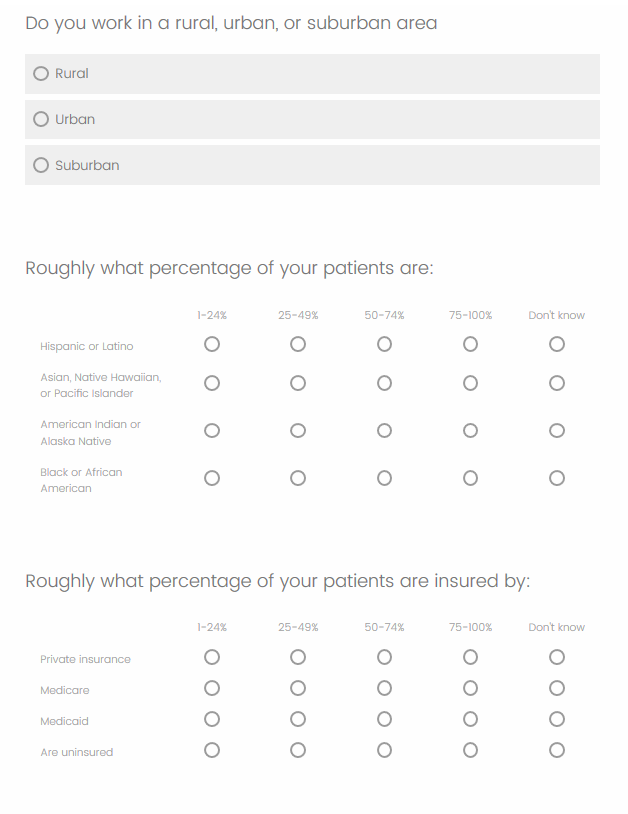628x814 pixels.
Task: Mark Black or African American as 75-100%
Action: pyautogui.click(x=470, y=478)
